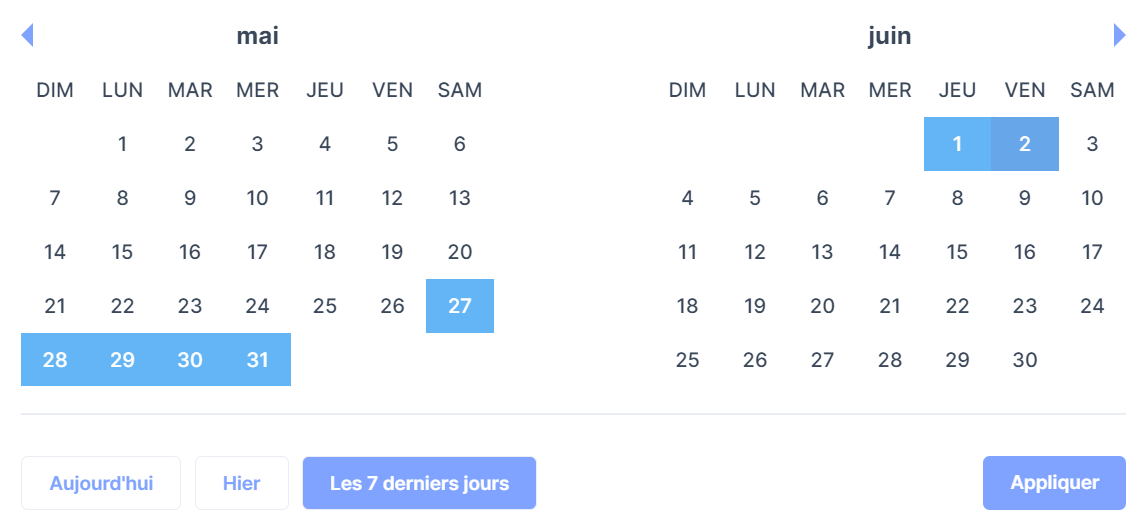Click June 25 in the juin calendar
The height and width of the screenshot is (525, 1142).
tap(688, 360)
